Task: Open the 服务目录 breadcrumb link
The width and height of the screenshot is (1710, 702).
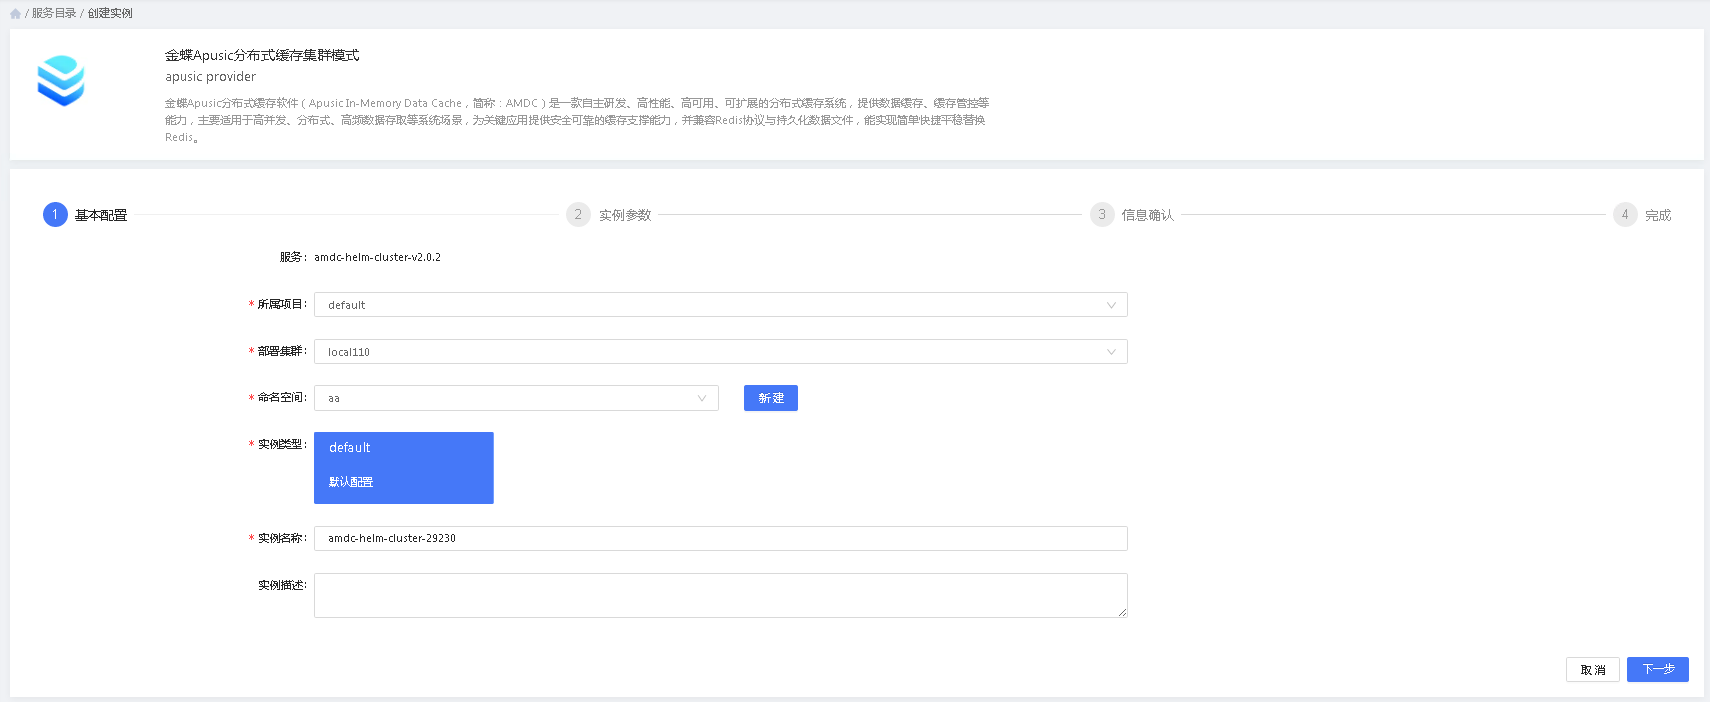Action: (x=54, y=14)
